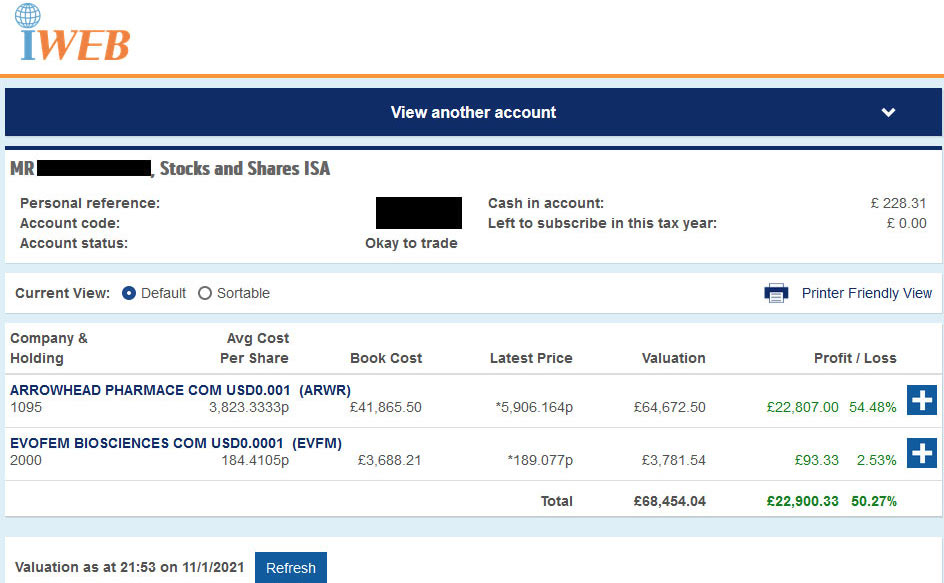Image resolution: width=944 pixels, height=583 pixels.
Task: Open the View another account bar
Action: [473, 112]
